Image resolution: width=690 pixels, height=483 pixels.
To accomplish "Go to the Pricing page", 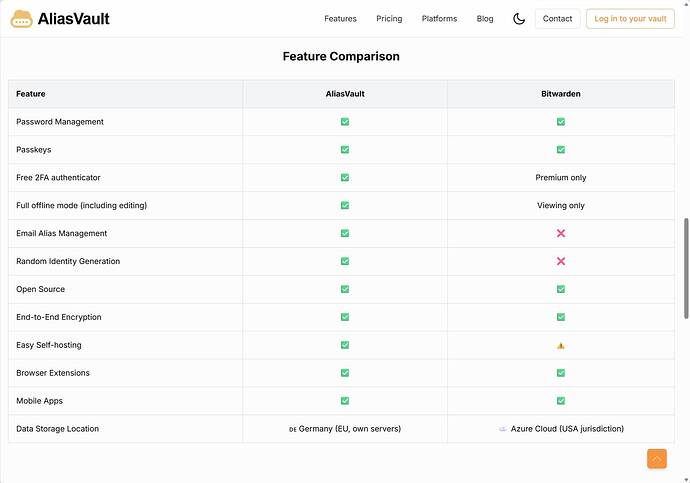I will [389, 19].
